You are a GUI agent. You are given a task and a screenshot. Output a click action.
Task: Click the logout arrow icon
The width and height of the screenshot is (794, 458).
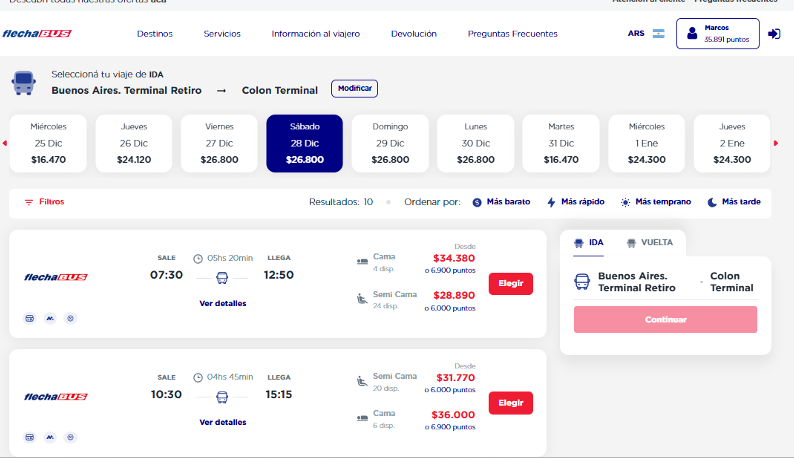point(774,33)
